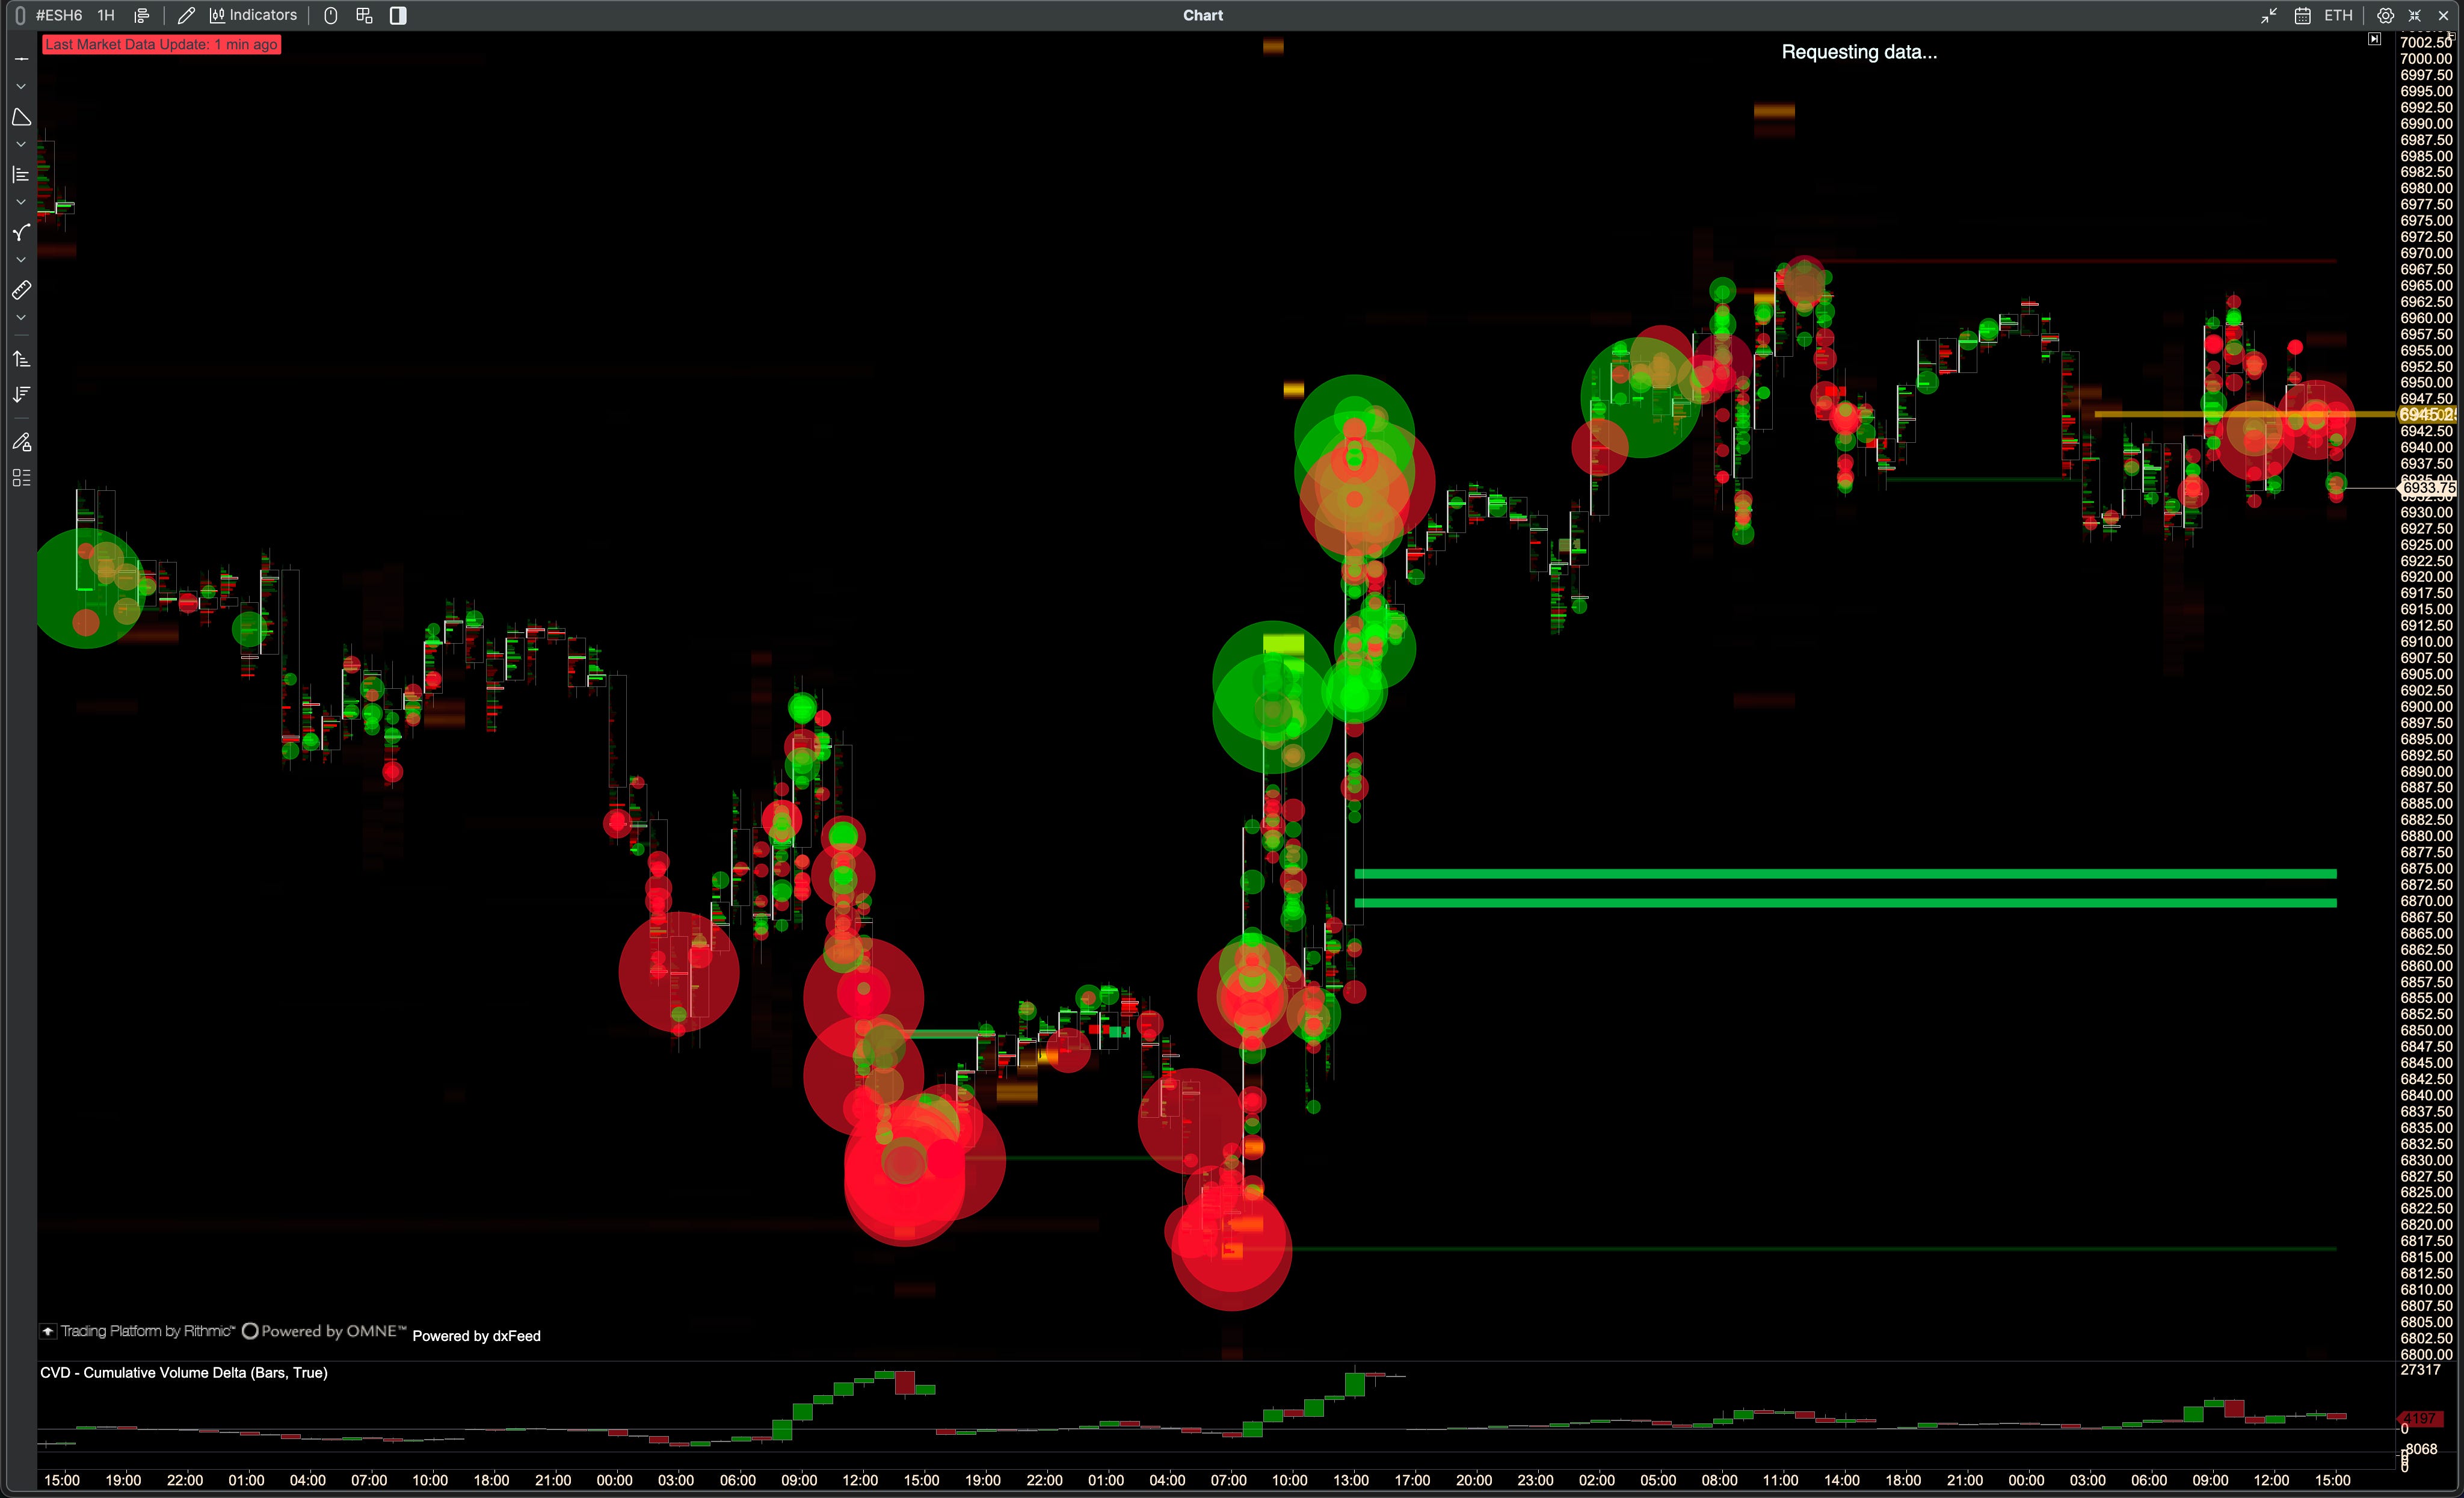Click the scroll-to-latest-bar arrow button

coord(2374,39)
